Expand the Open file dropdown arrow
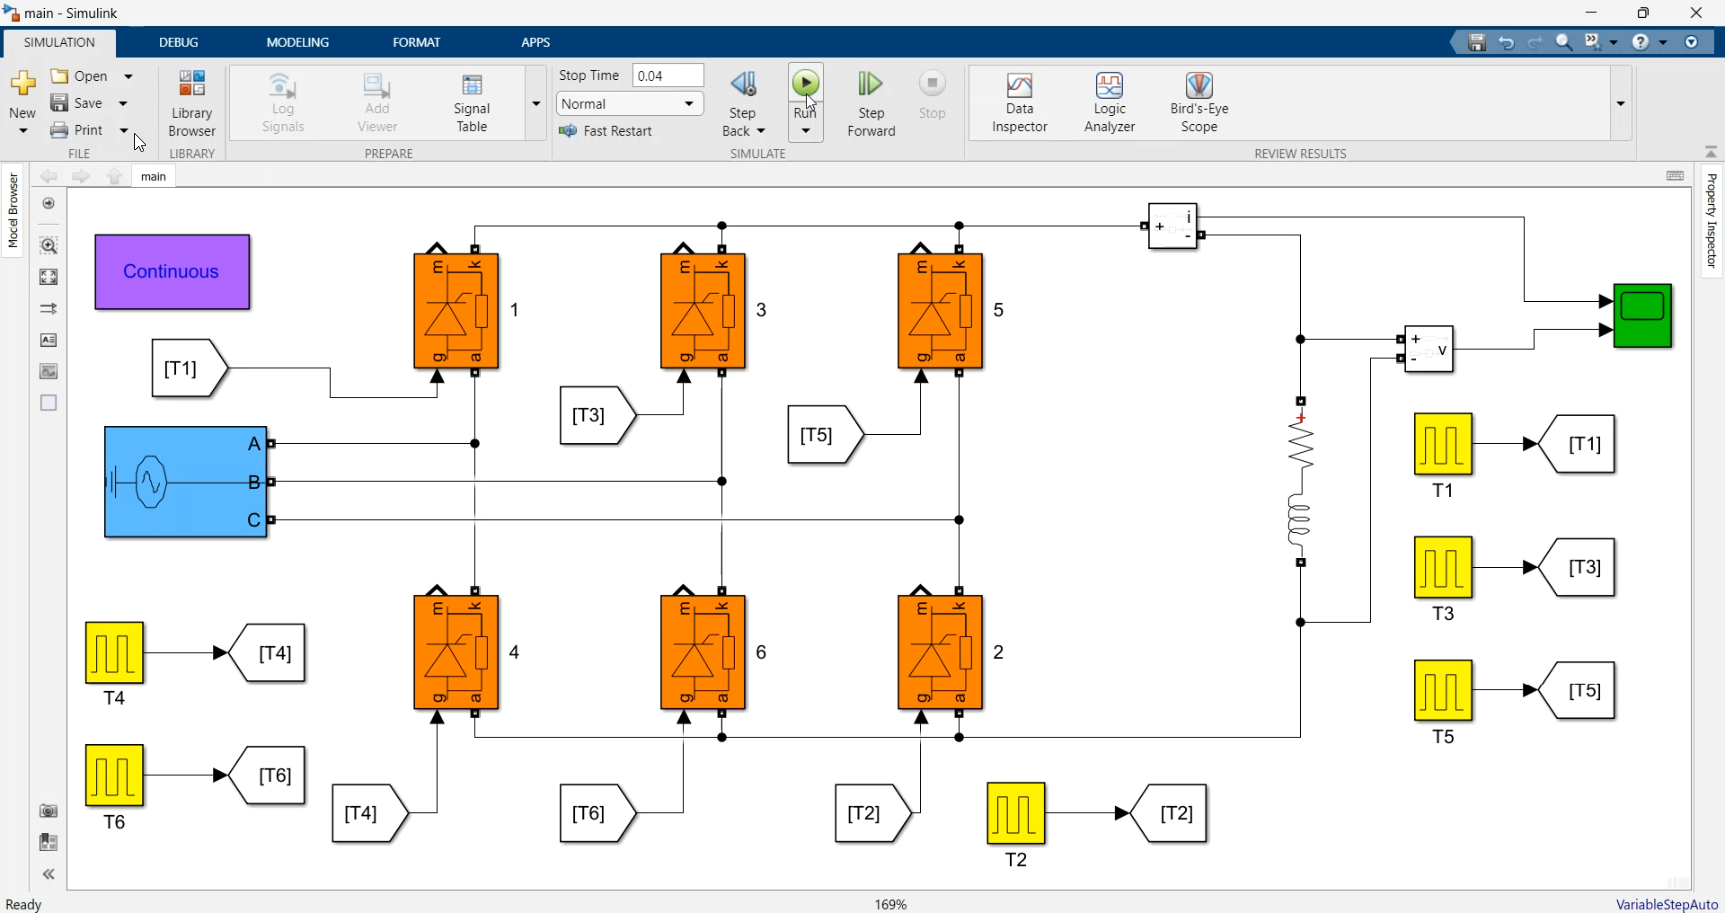Viewport: 1725px width, 913px height. [x=128, y=76]
